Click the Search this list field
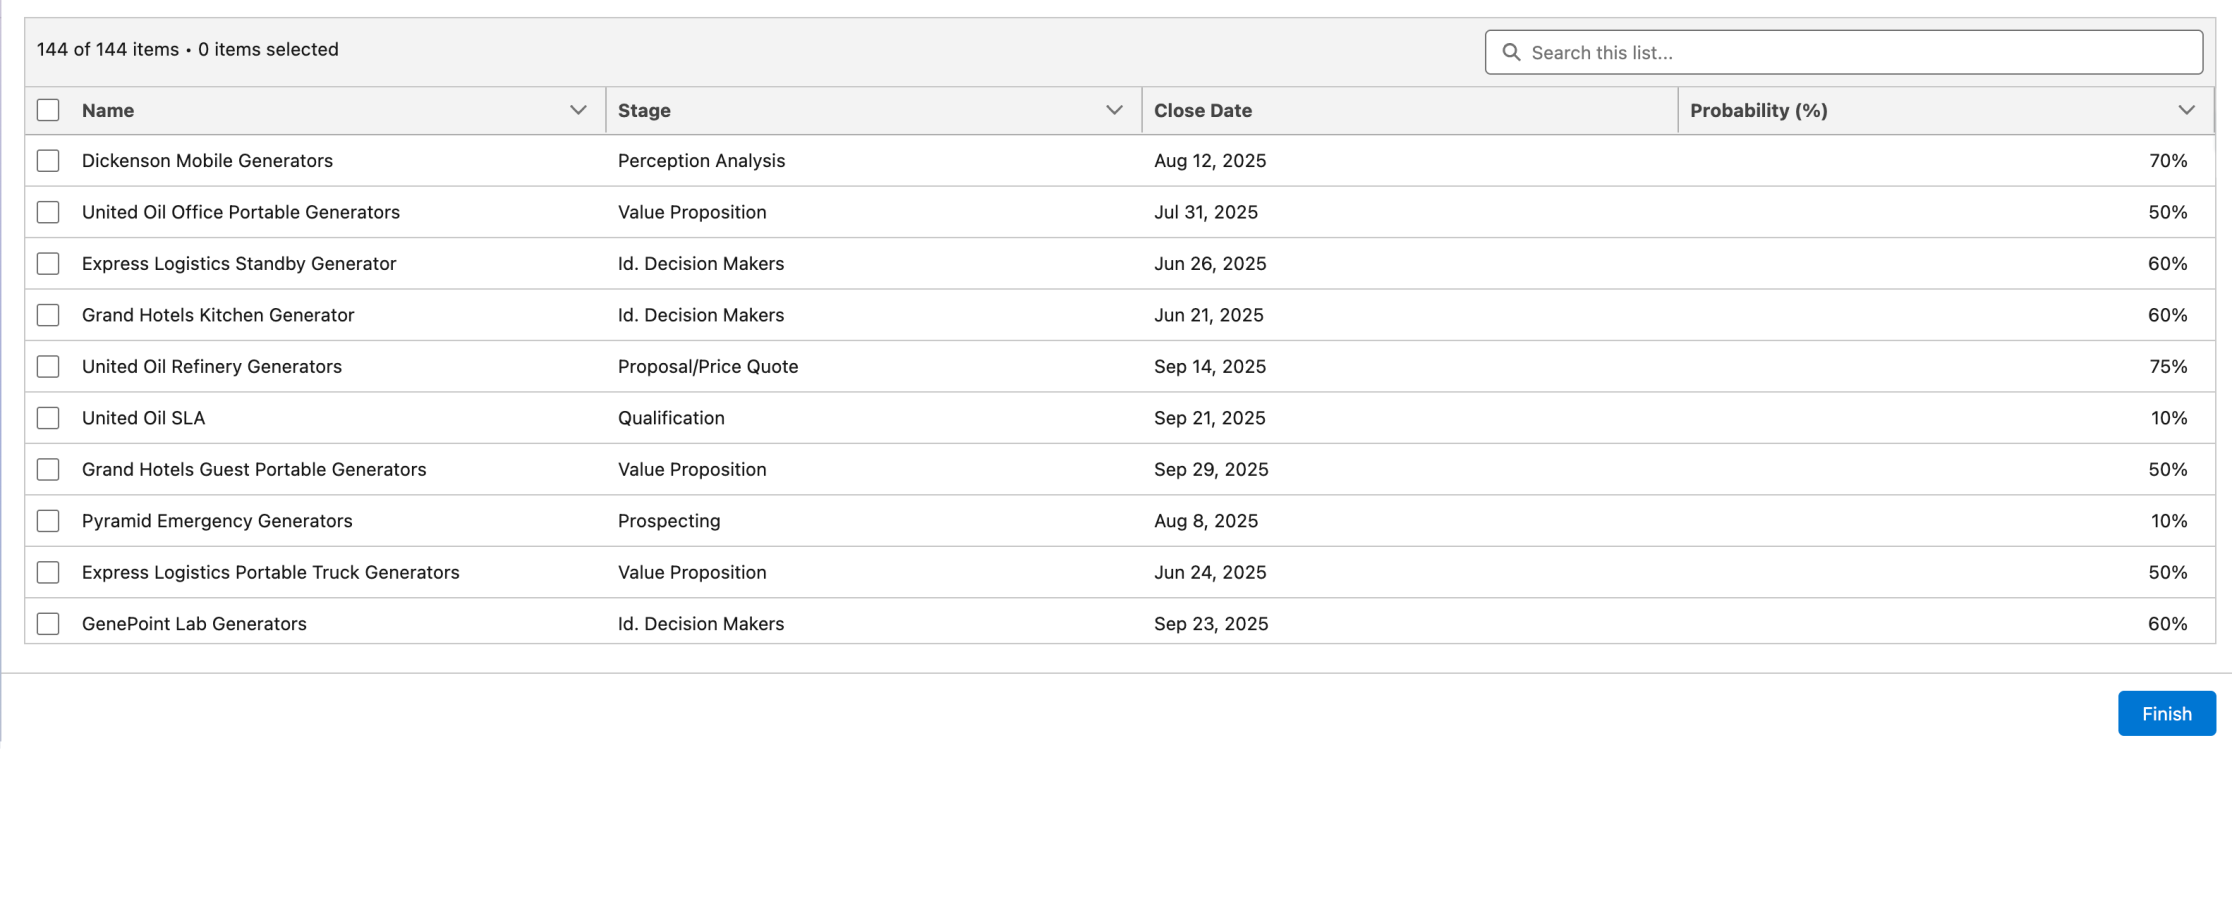 [1844, 52]
